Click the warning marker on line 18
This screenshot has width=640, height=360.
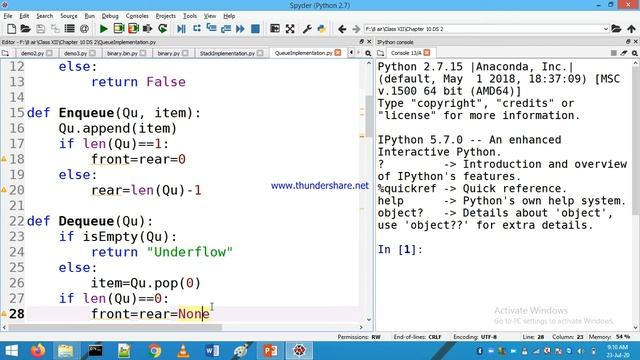4,159
